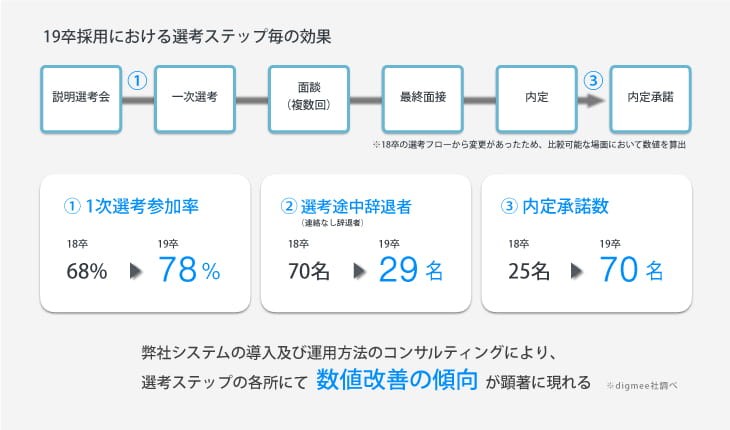This screenshot has height=430, width=730.
Task: Click the circled 3 above the arrowhead
Action: click(593, 81)
